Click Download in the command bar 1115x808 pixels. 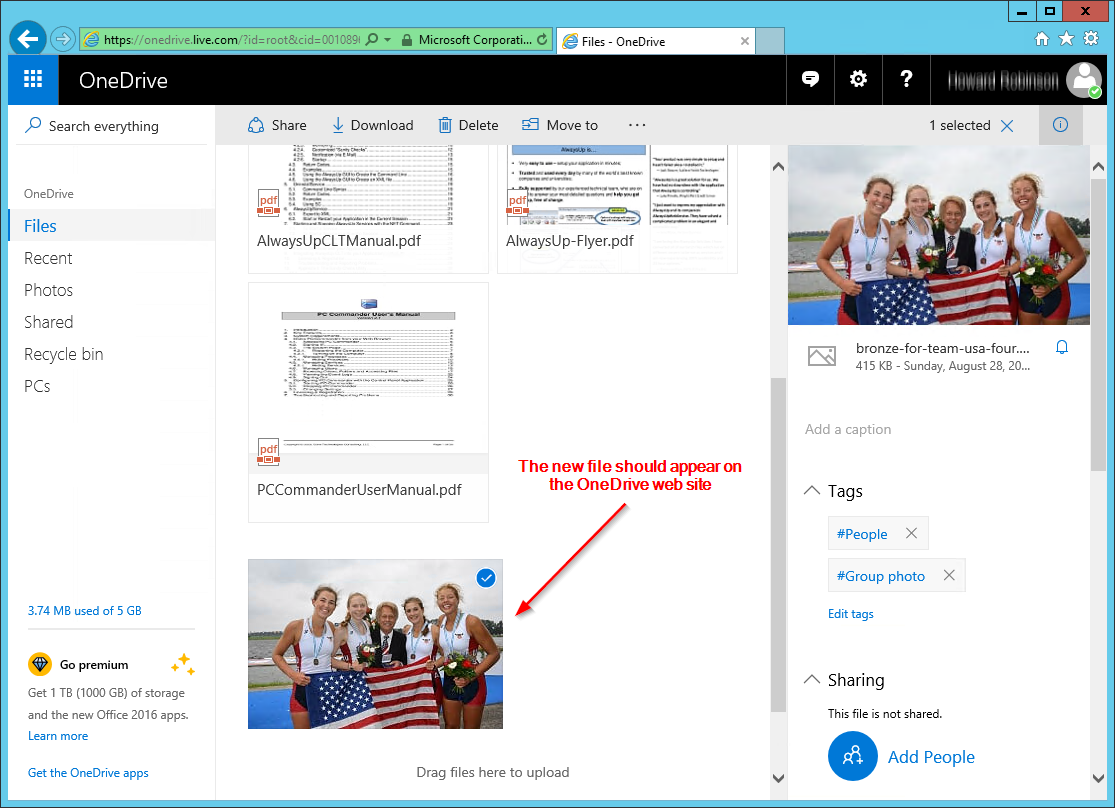373,125
